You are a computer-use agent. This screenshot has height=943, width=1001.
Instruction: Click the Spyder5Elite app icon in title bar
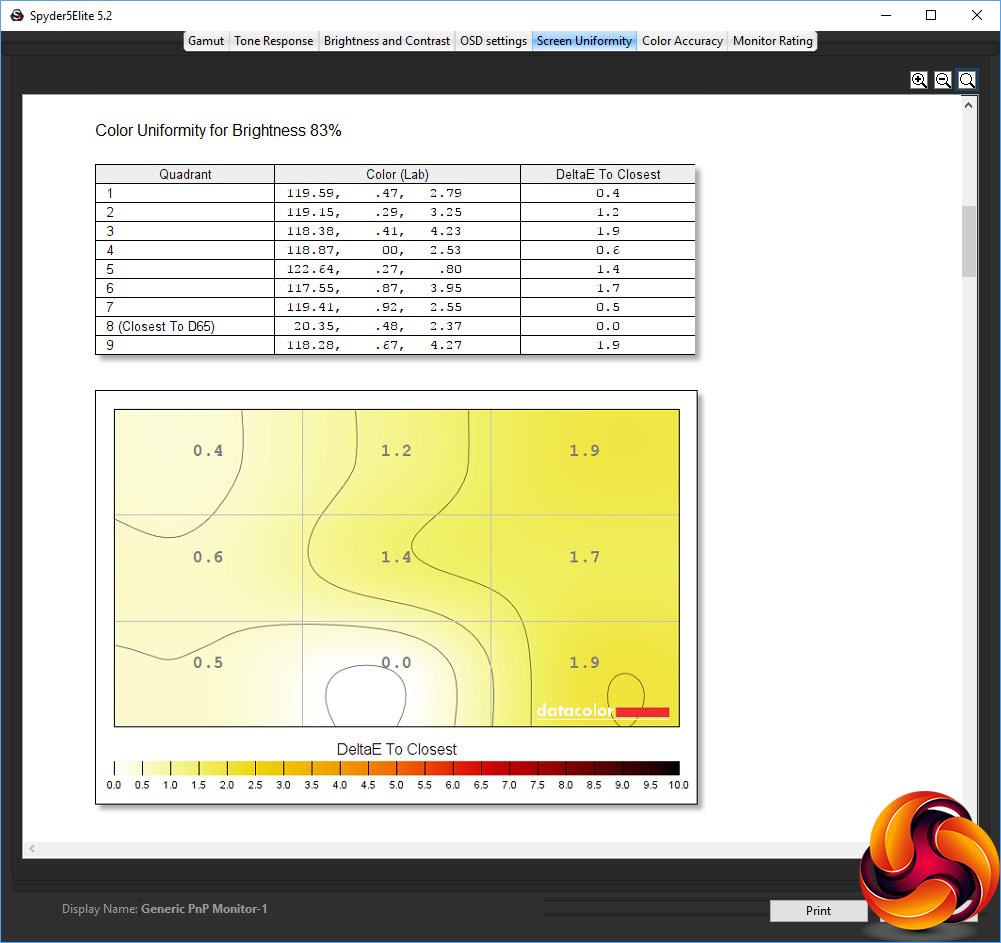pos(17,15)
